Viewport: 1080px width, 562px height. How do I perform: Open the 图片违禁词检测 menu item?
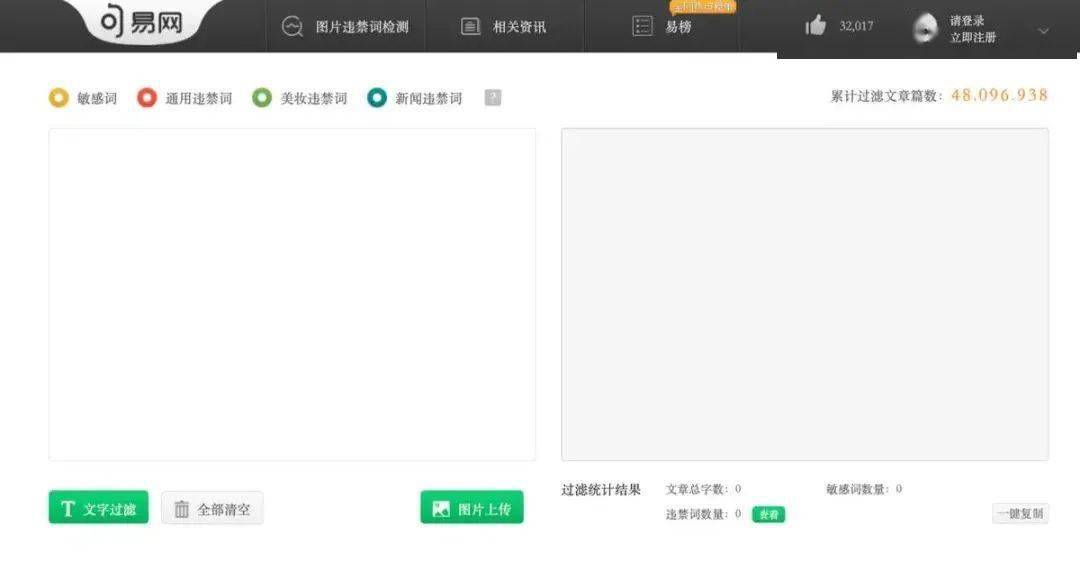362,27
